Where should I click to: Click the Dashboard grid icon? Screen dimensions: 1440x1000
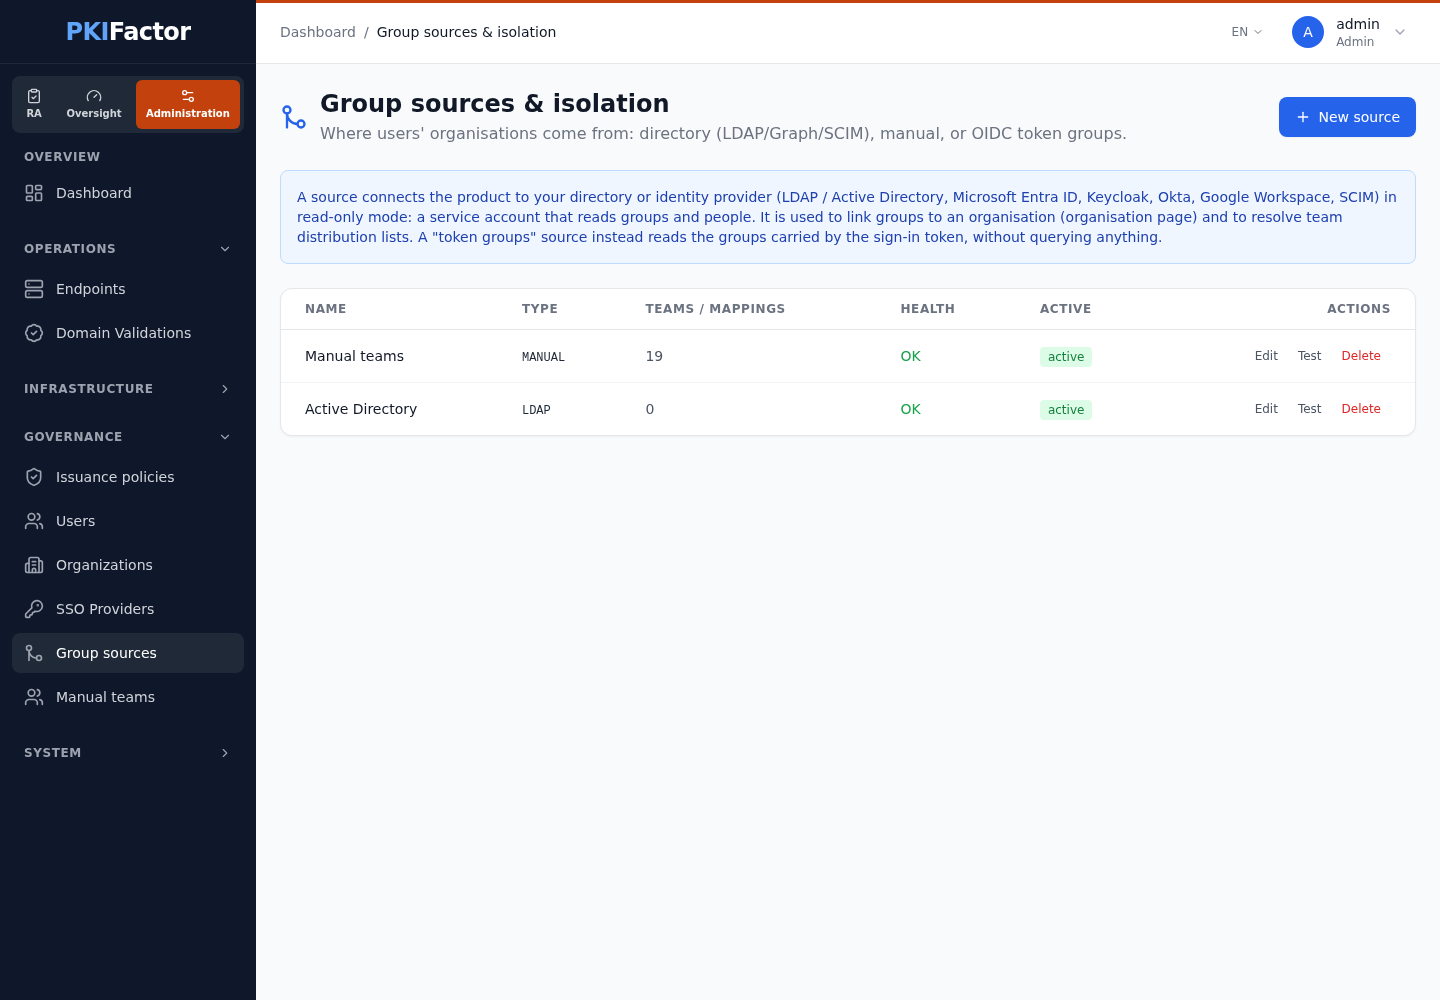coord(34,193)
